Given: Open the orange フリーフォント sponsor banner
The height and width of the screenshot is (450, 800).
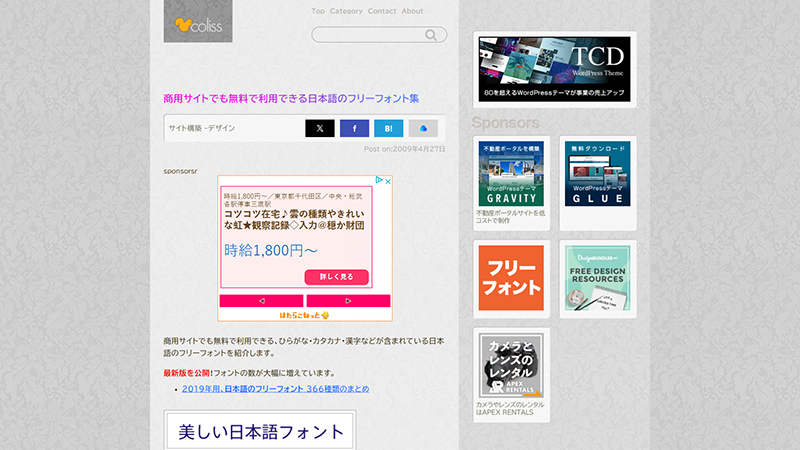Looking at the screenshot, I should click(511, 278).
